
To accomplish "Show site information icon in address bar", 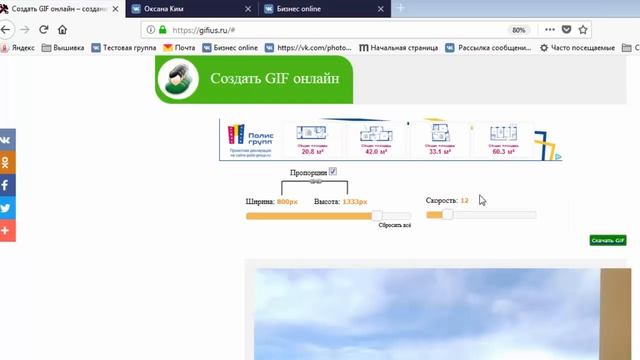I will click(151, 30).
